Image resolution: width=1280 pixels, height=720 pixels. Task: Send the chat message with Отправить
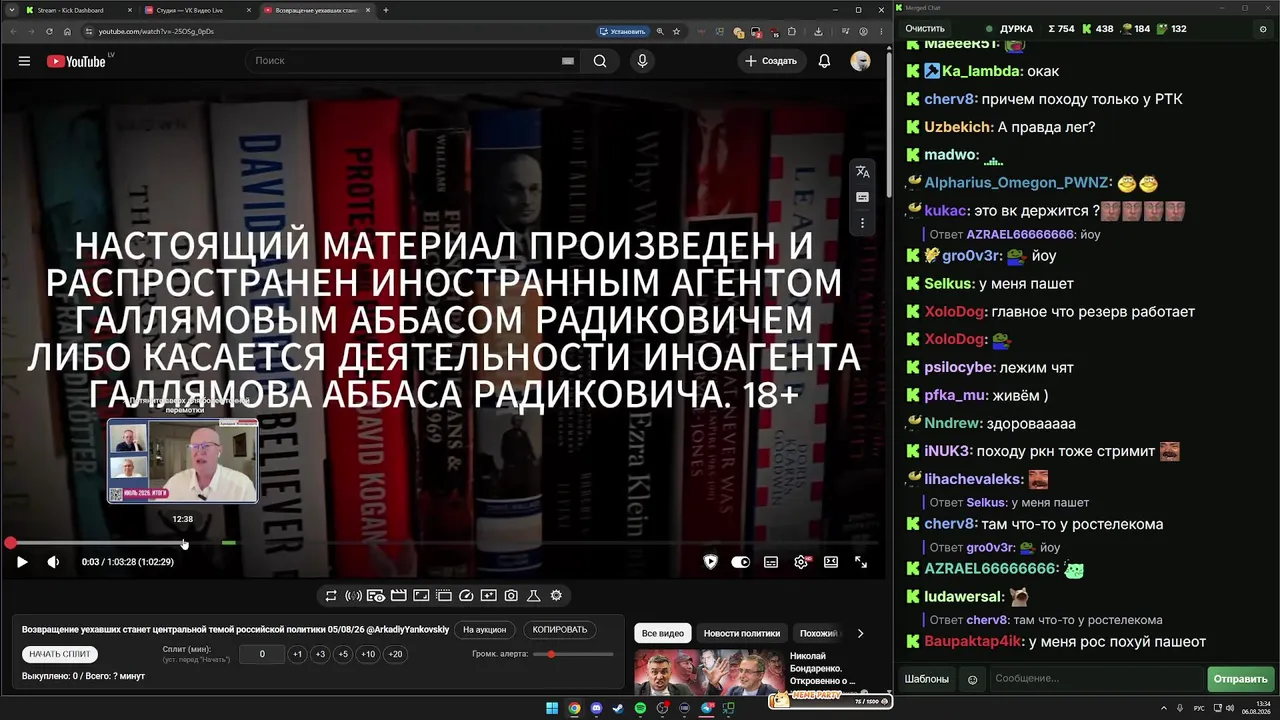pos(1240,679)
